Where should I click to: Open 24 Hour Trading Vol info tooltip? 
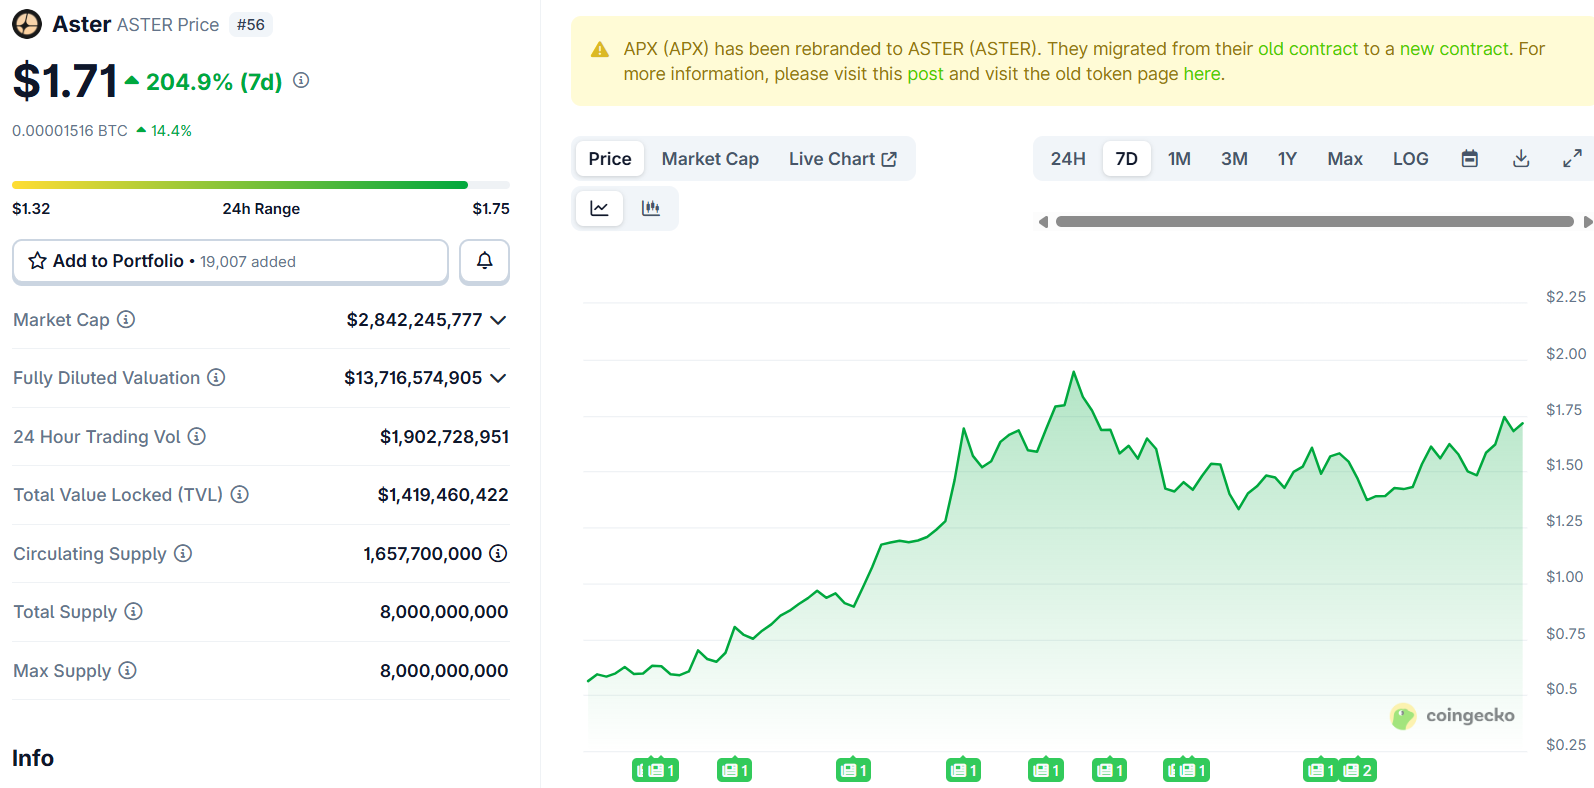(197, 436)
